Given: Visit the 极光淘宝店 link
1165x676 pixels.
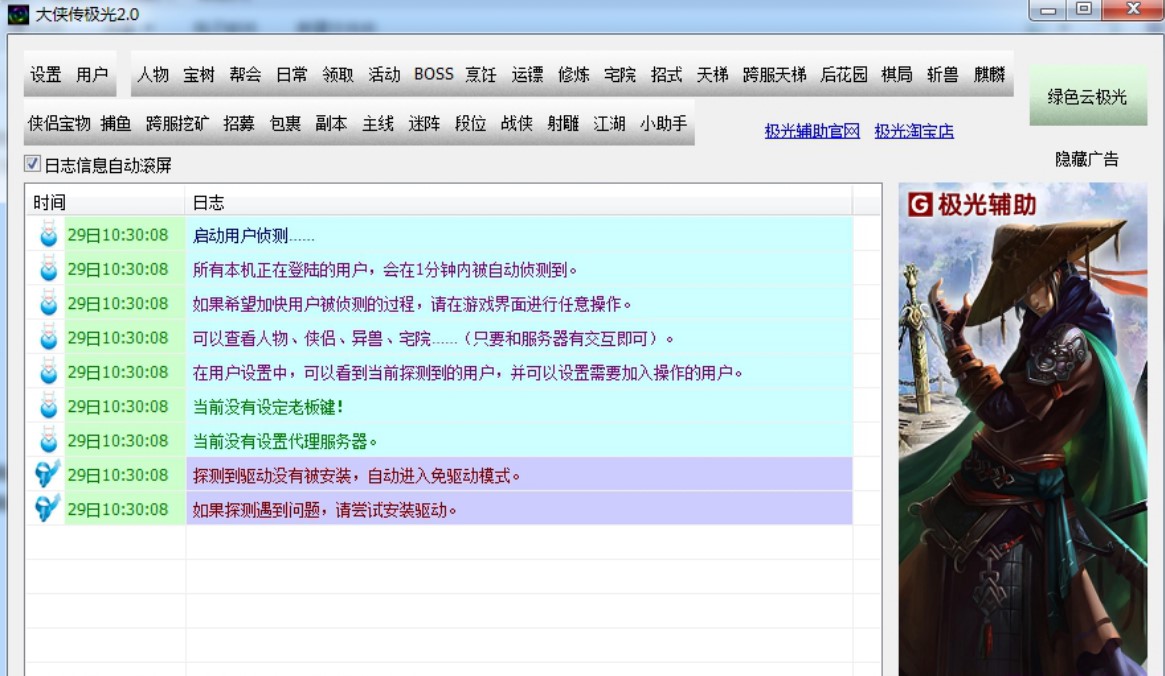Looking at the screenshot, I should pos(914,131).
